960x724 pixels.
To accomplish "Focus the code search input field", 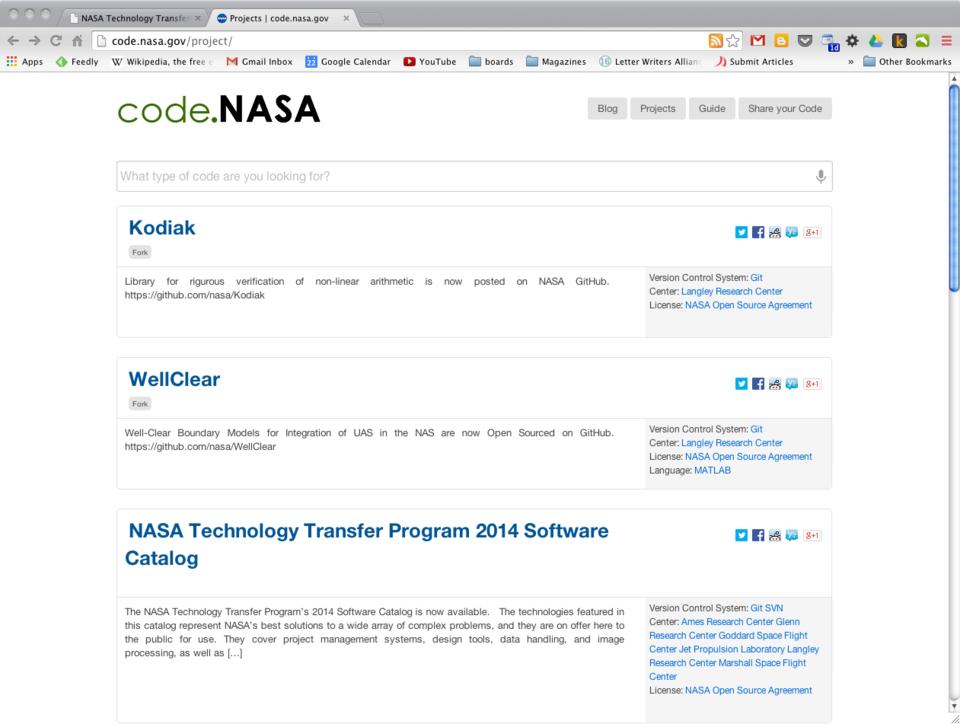I will (x=460, y=177).
